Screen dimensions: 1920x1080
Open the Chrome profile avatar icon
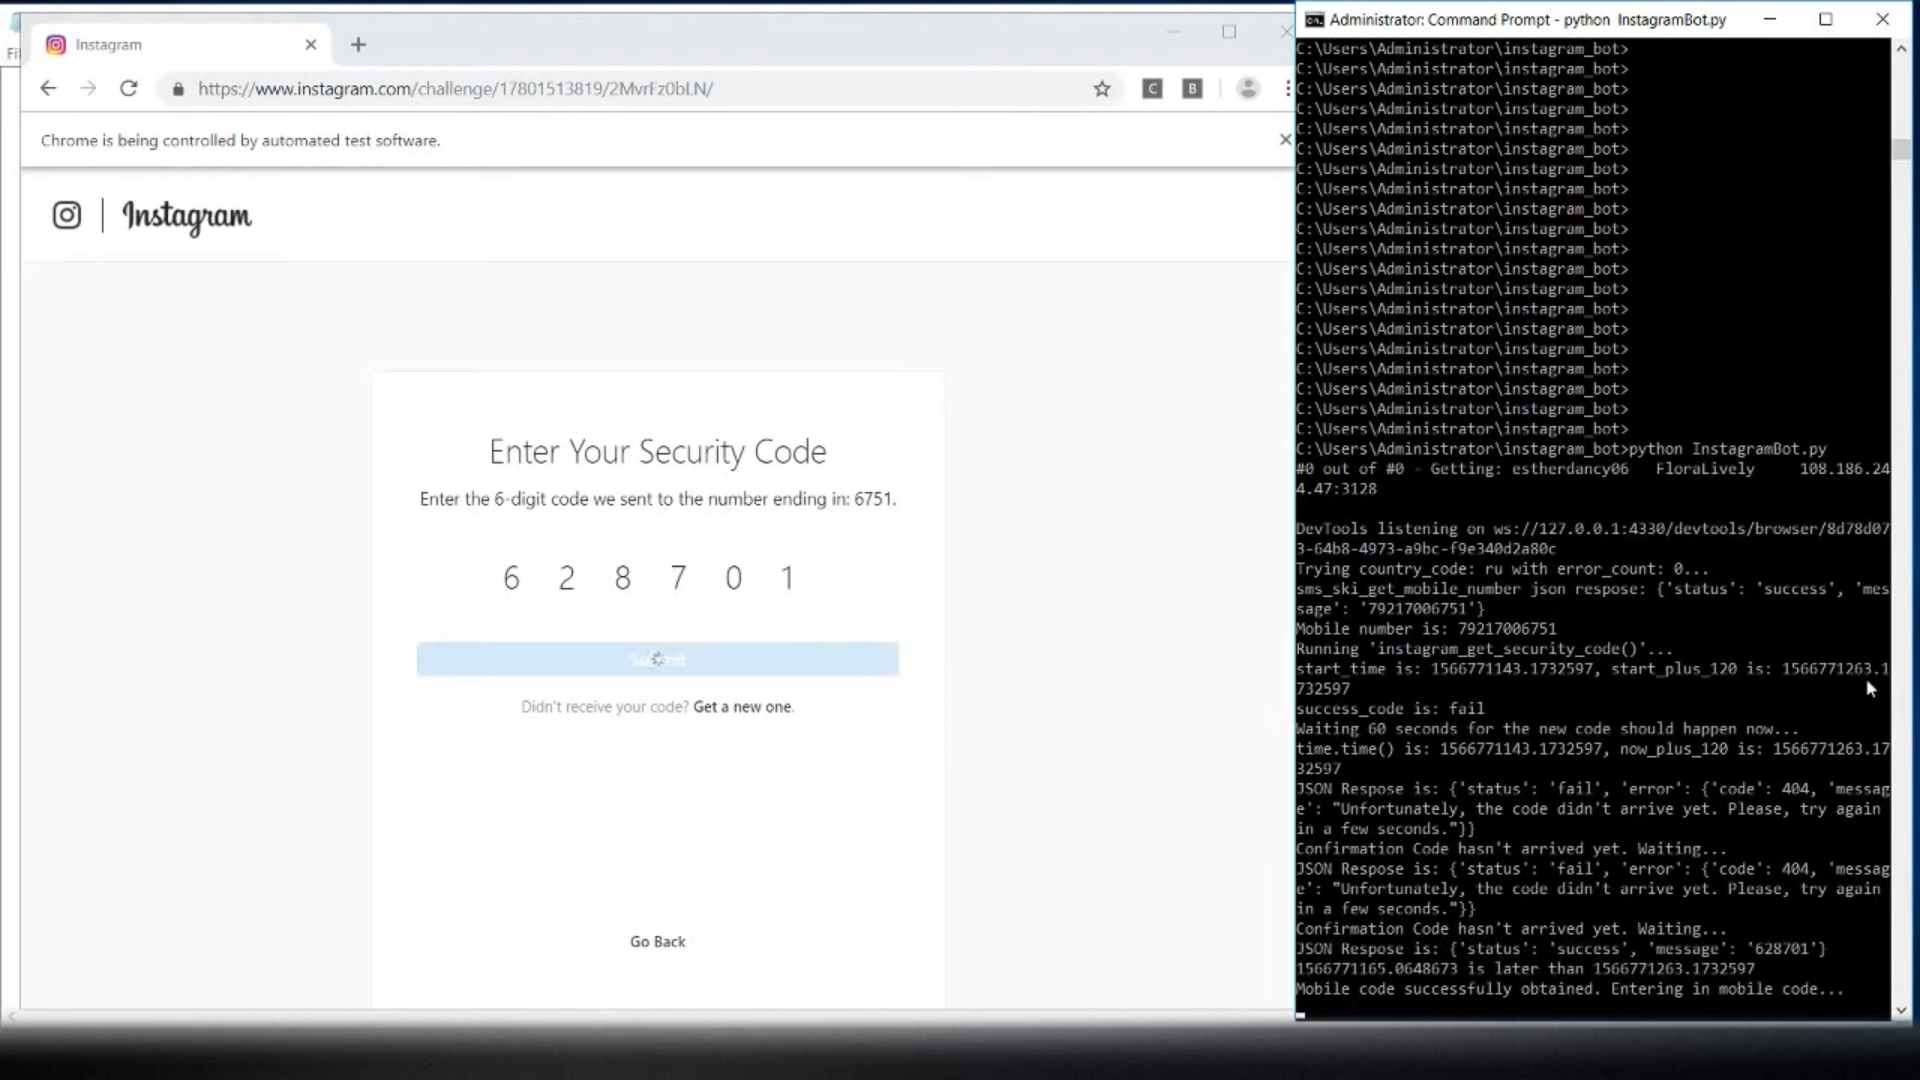1247,89
